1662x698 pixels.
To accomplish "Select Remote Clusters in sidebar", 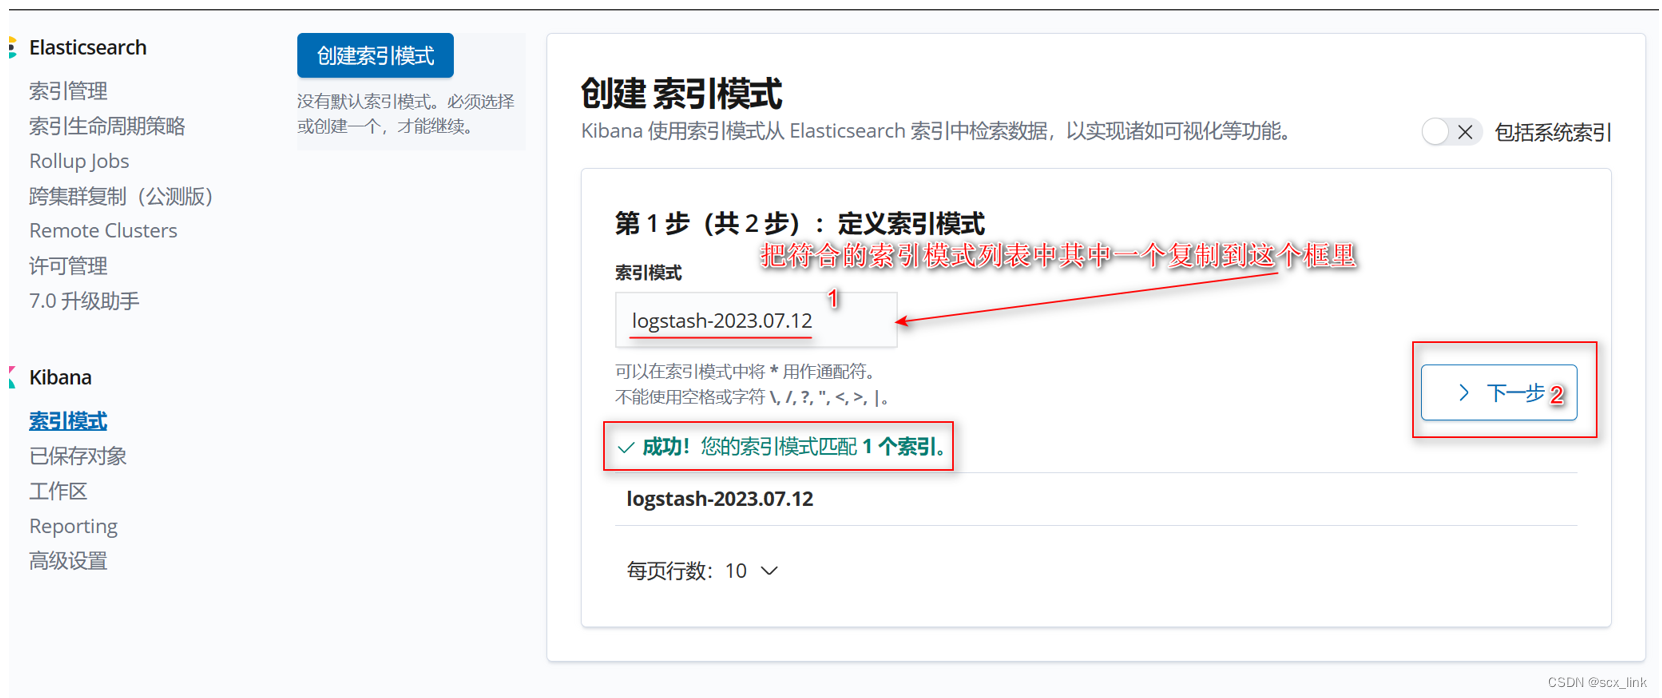I will (103, 231).
